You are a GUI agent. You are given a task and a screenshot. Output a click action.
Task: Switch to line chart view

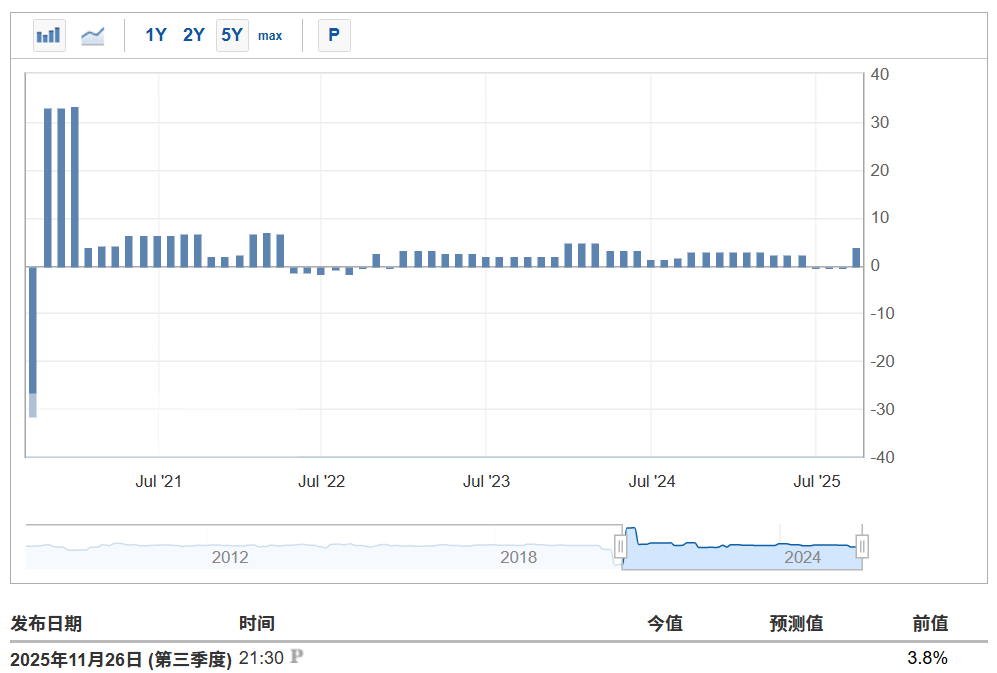93,34
